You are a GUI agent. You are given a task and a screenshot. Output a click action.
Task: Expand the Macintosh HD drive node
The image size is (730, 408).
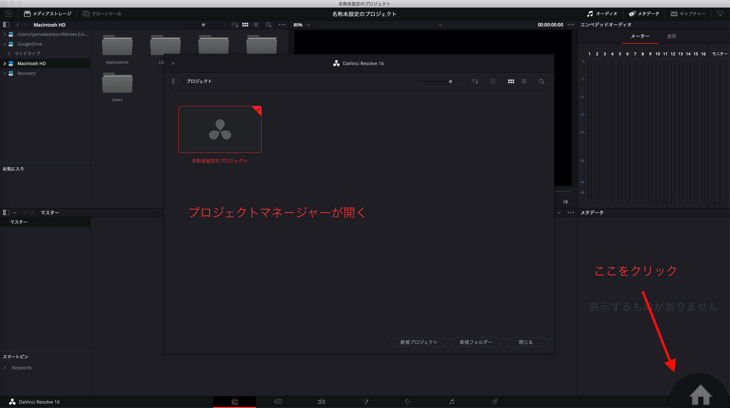coord(5,63)
